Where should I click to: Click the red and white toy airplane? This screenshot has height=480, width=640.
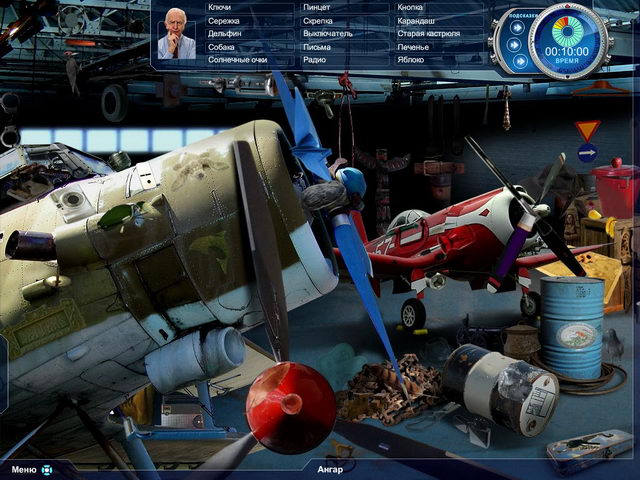click(x=450, y=245)
